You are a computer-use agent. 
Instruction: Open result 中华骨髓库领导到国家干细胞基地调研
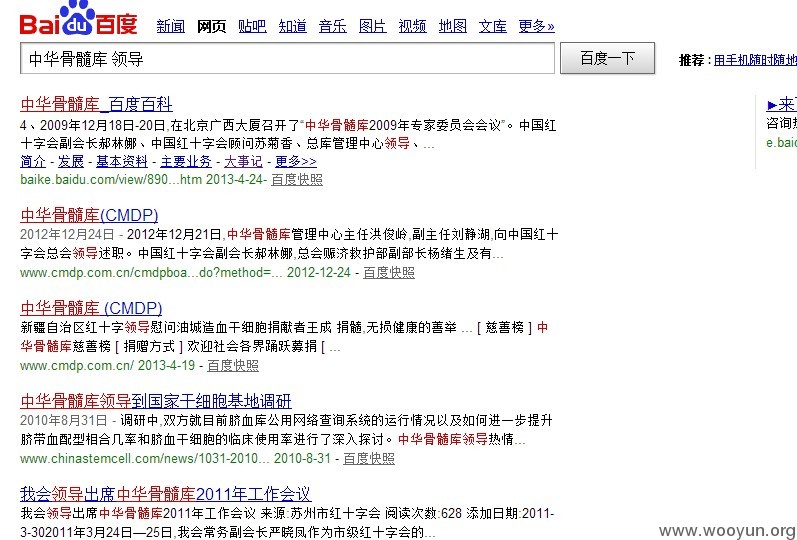[x=156, y=401]
